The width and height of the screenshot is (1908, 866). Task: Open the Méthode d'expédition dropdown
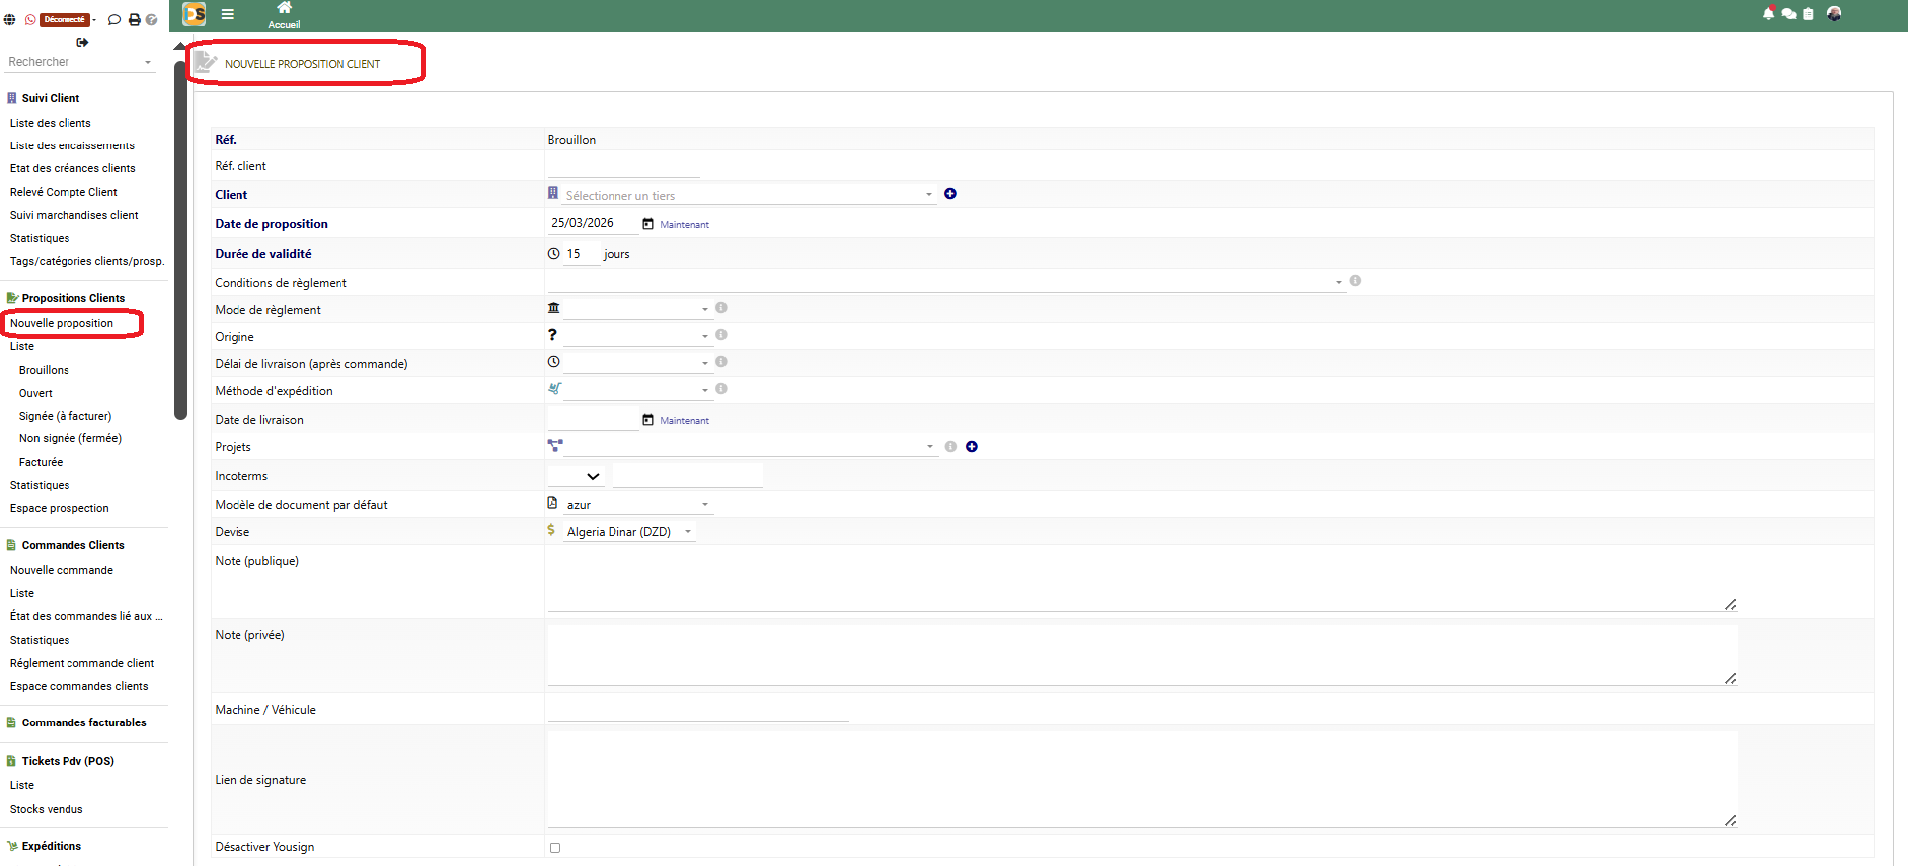[637, 390]
